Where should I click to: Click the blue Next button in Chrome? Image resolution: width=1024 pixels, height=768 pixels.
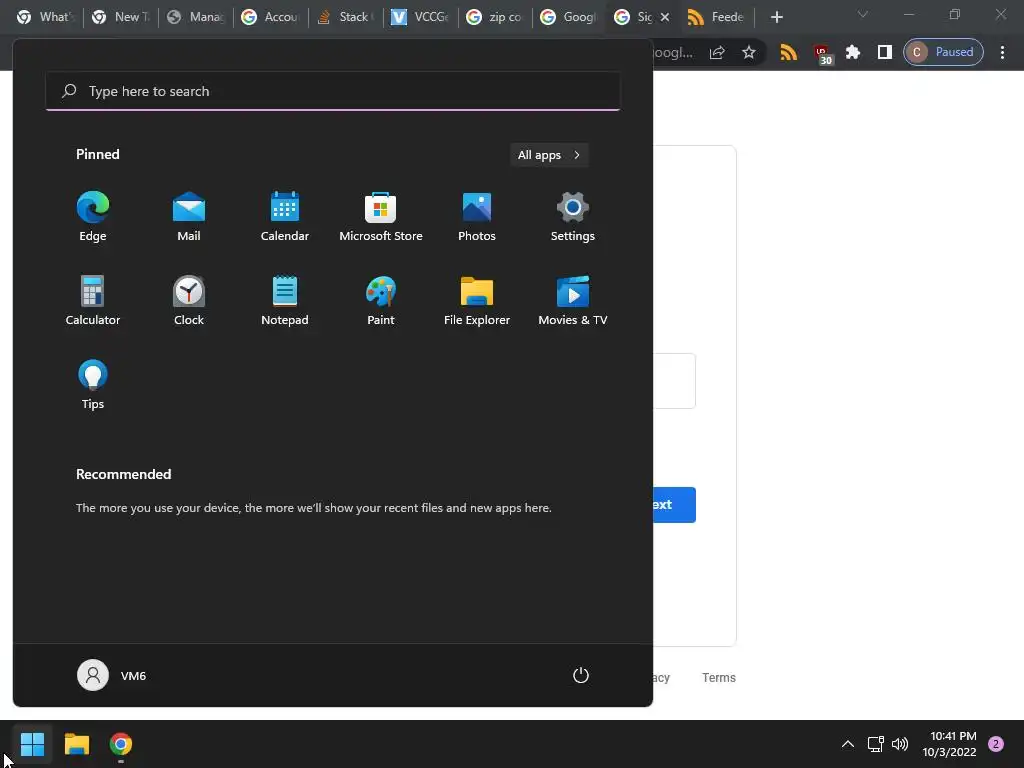(x=674, y=505)
